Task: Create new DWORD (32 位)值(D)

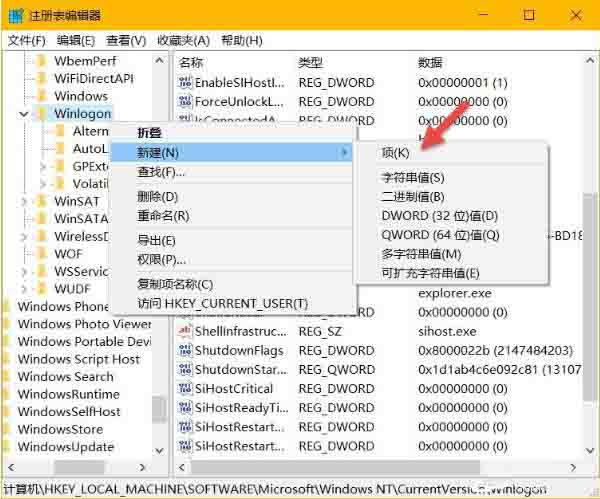Action: click(x=452, y=216)
